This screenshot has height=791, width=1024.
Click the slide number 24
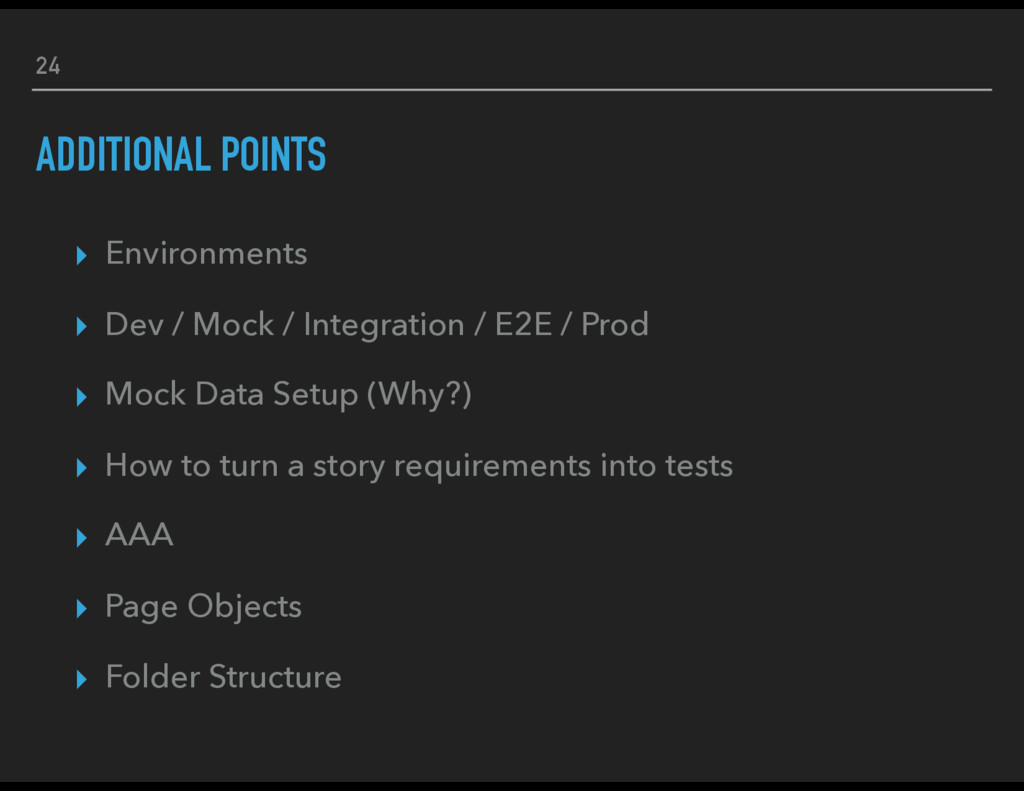(48, 65)
